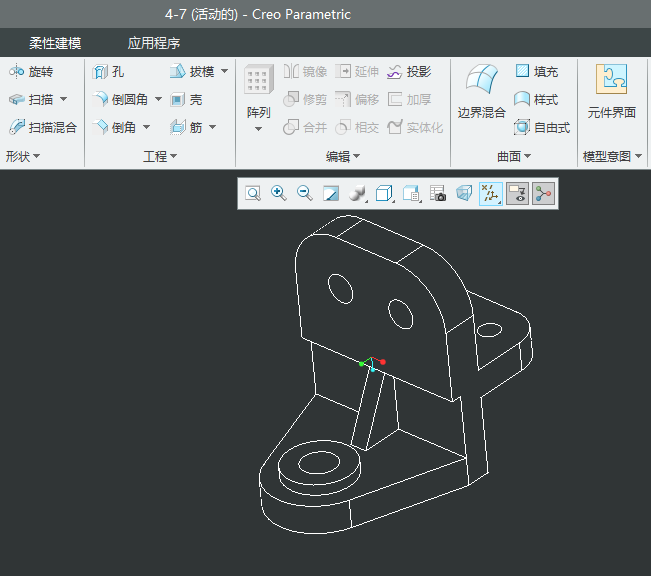Select the Shell (壳) tool
The height and width of the screenshot is (576, 651).
pos(186,100)
